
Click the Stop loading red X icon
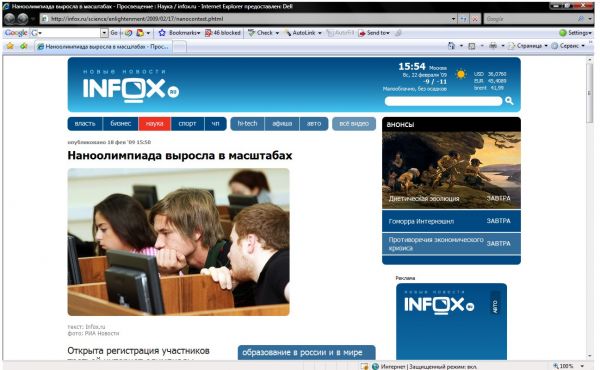(x=474, y=19)
